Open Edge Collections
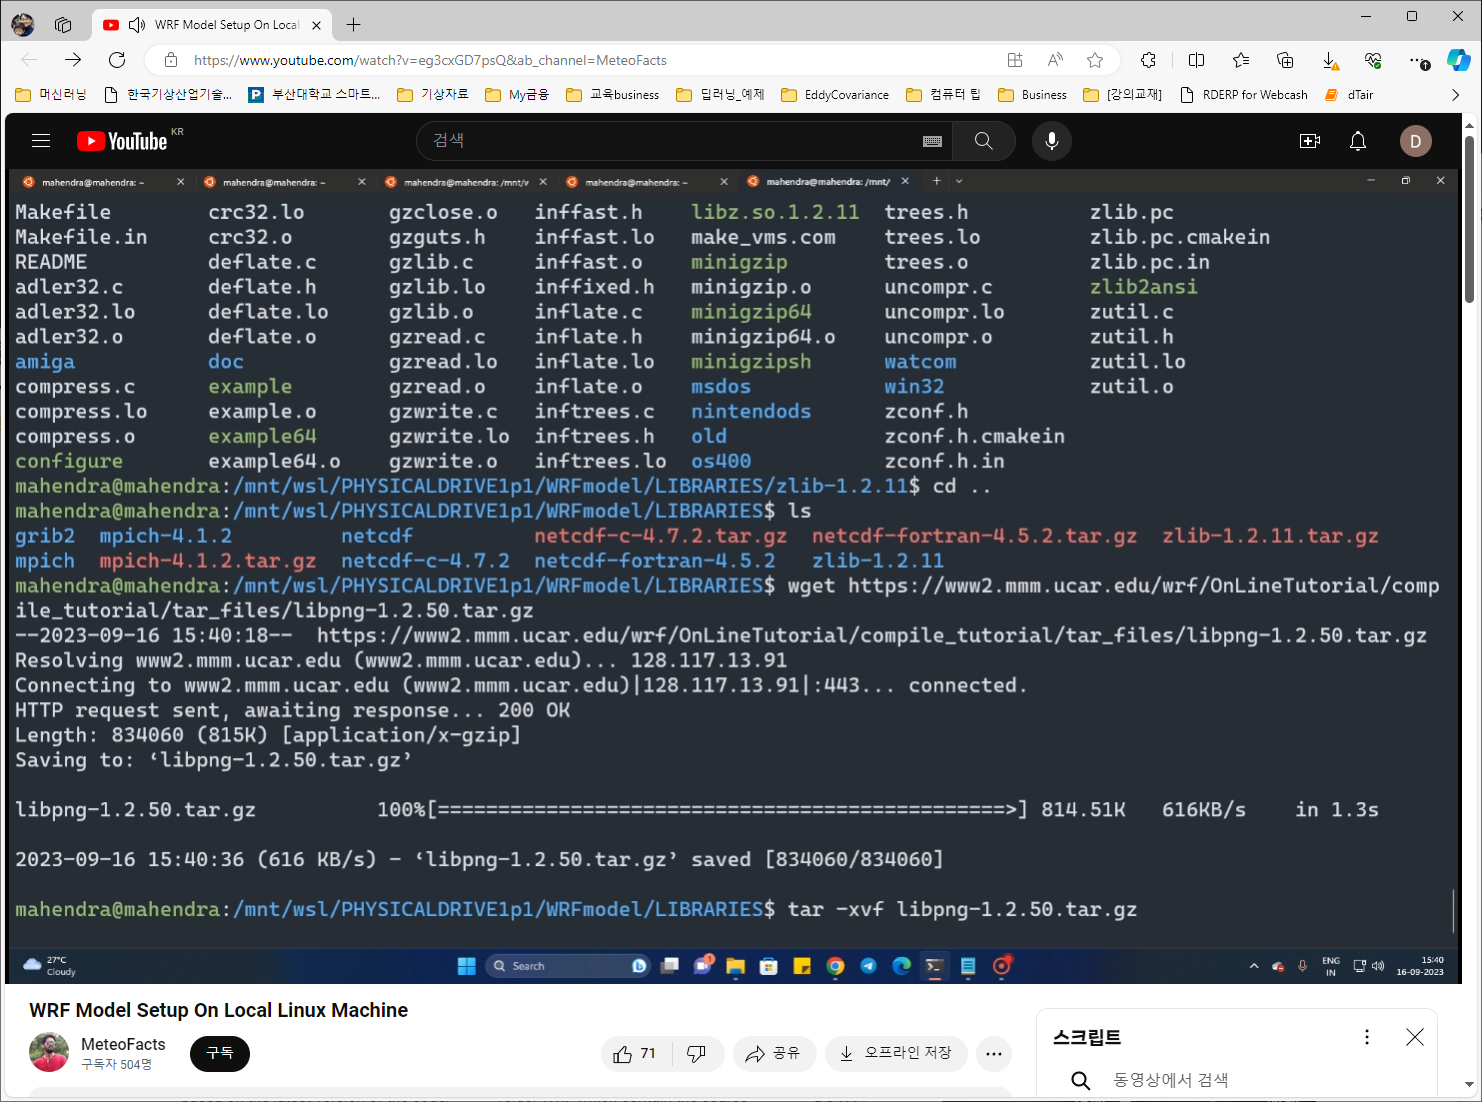Viewport: 1482px width, 1102px height. tap(1286, 60)
